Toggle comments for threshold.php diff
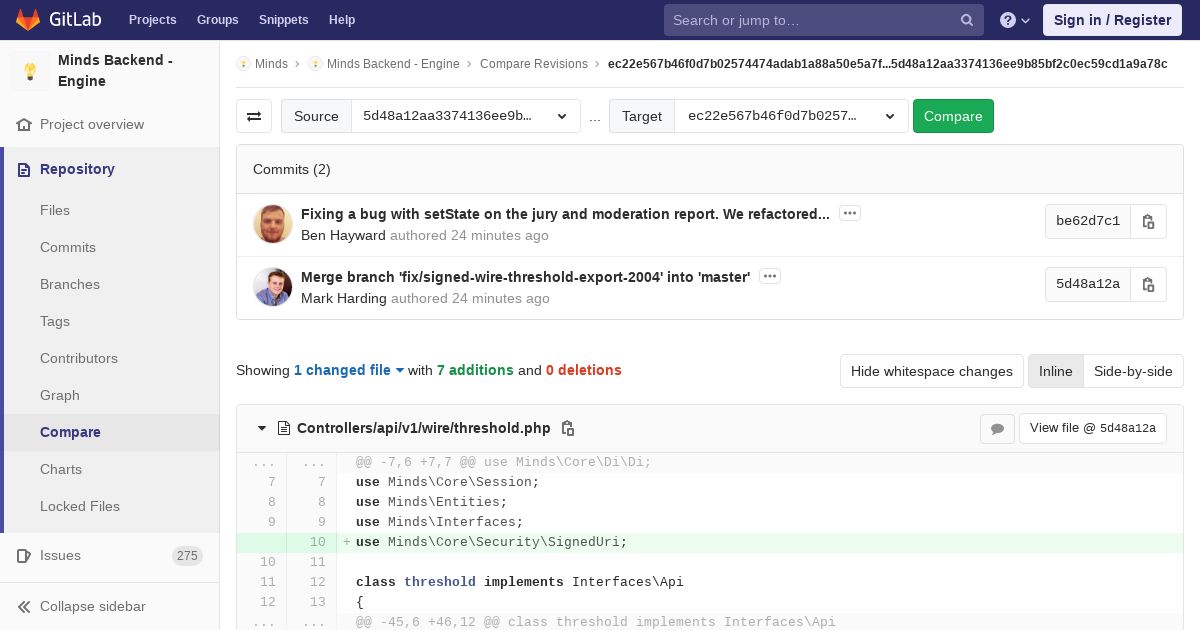1200x630 pixels. 997,428
